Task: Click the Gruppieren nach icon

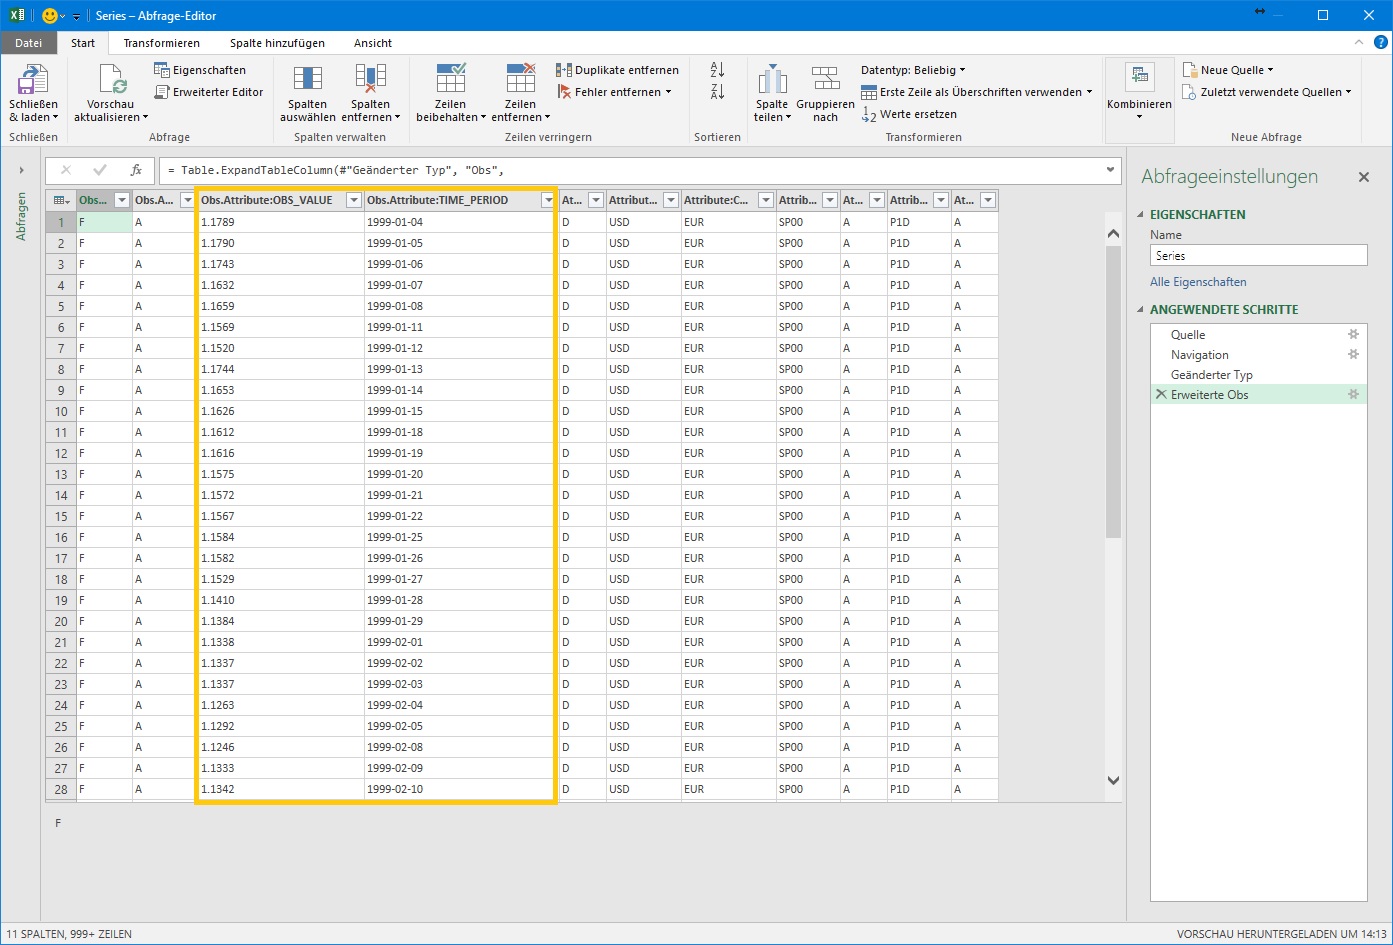Action: (x=826, y=95)
